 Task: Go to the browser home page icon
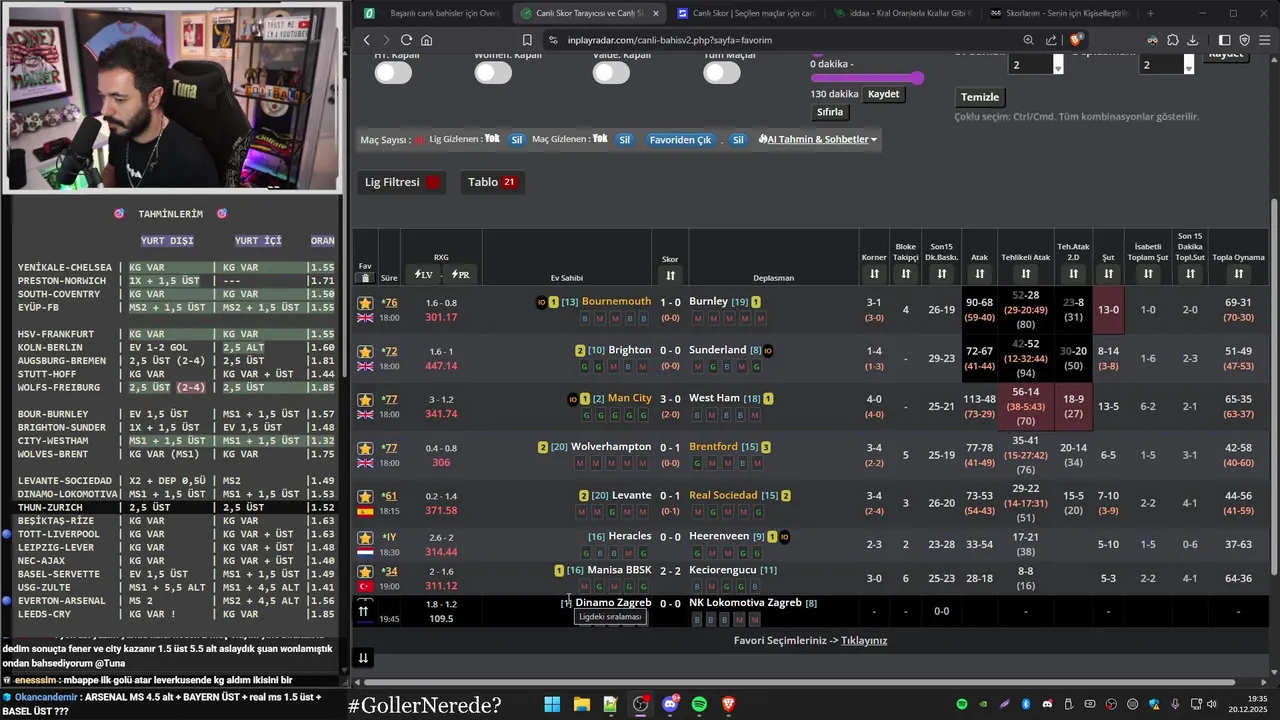[426, 40]
